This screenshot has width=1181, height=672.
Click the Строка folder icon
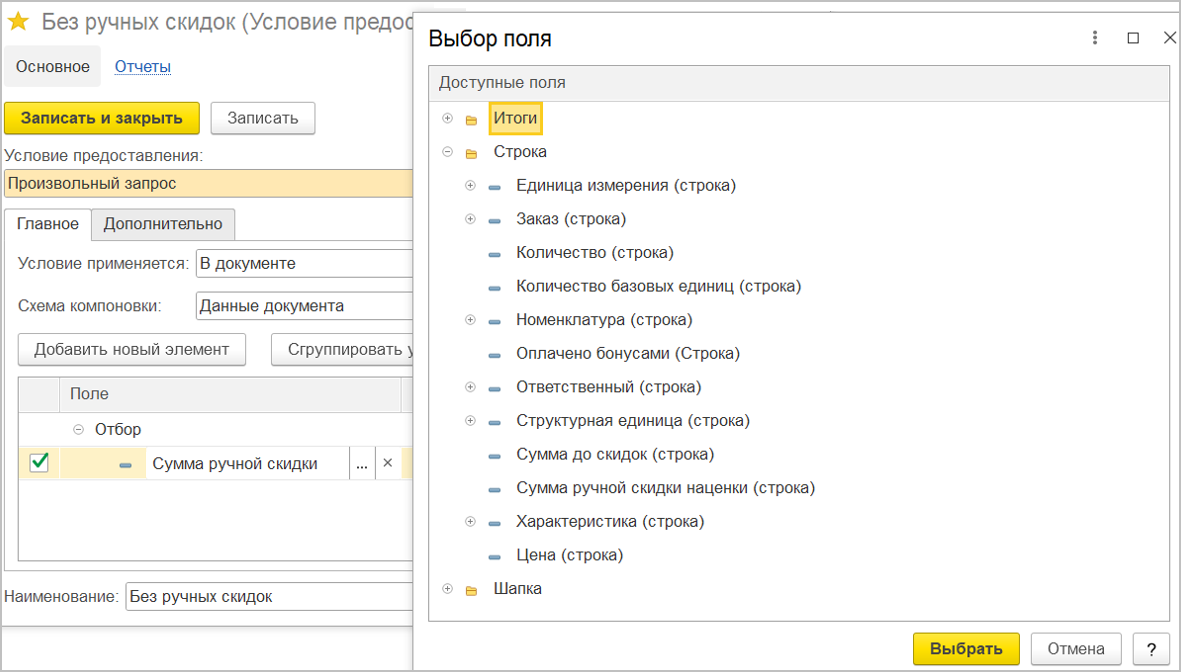point(471,153)
